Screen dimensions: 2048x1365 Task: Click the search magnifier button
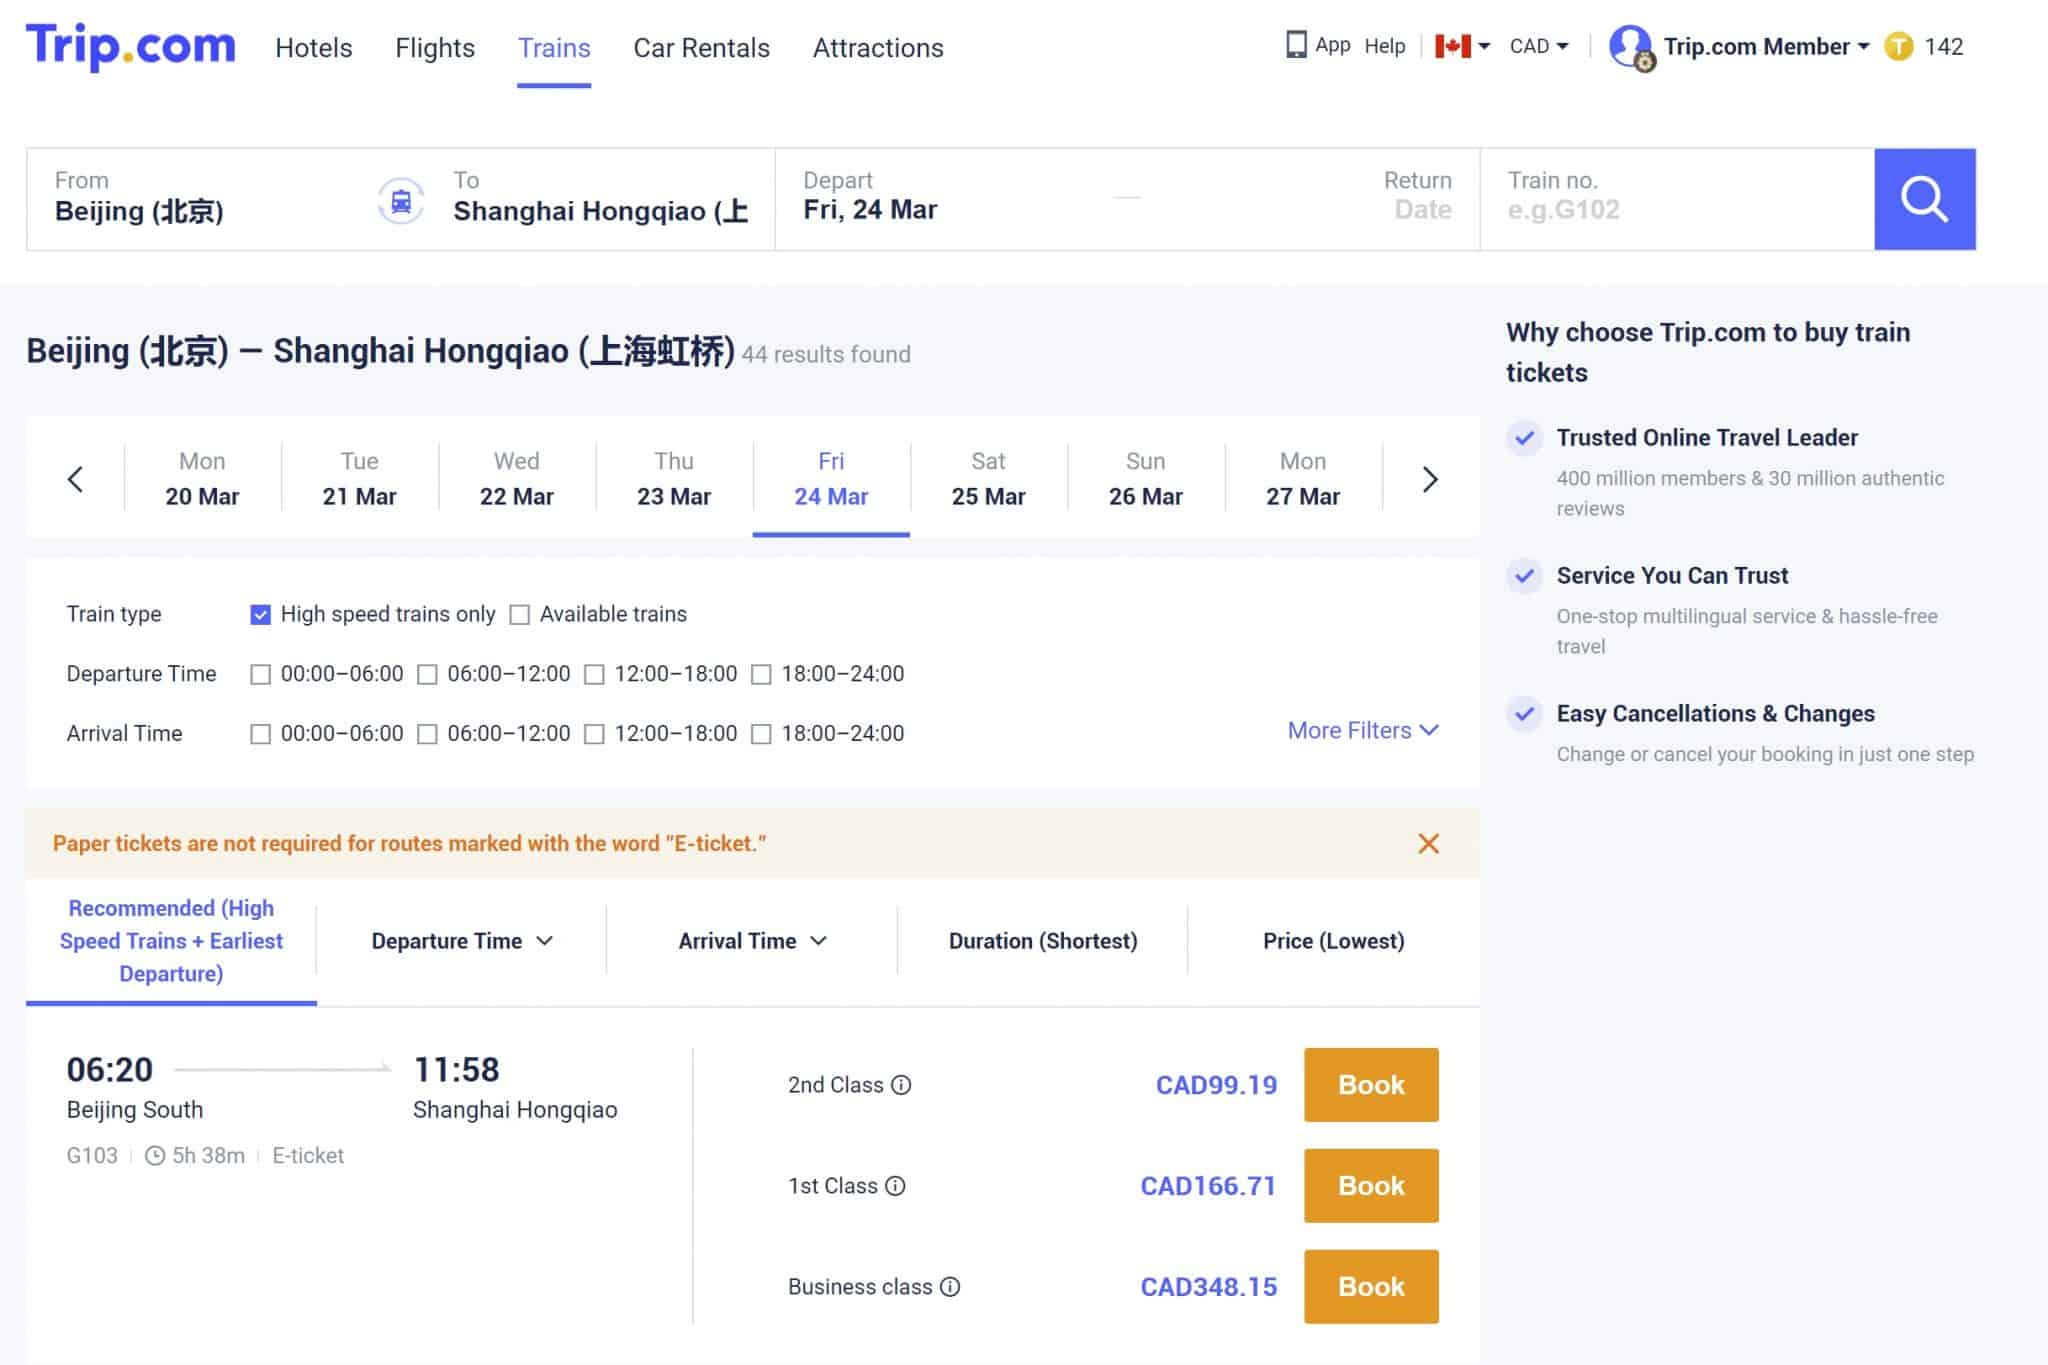[x=1925, y=198]
